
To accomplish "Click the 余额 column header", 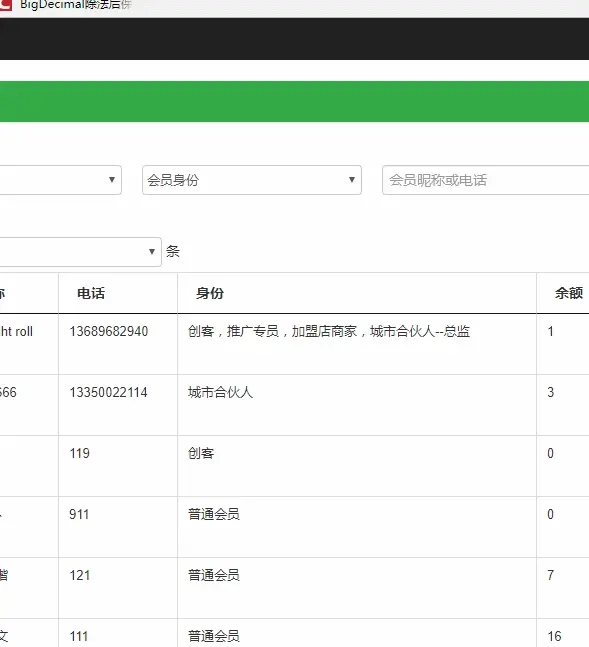I will [569, 293].
